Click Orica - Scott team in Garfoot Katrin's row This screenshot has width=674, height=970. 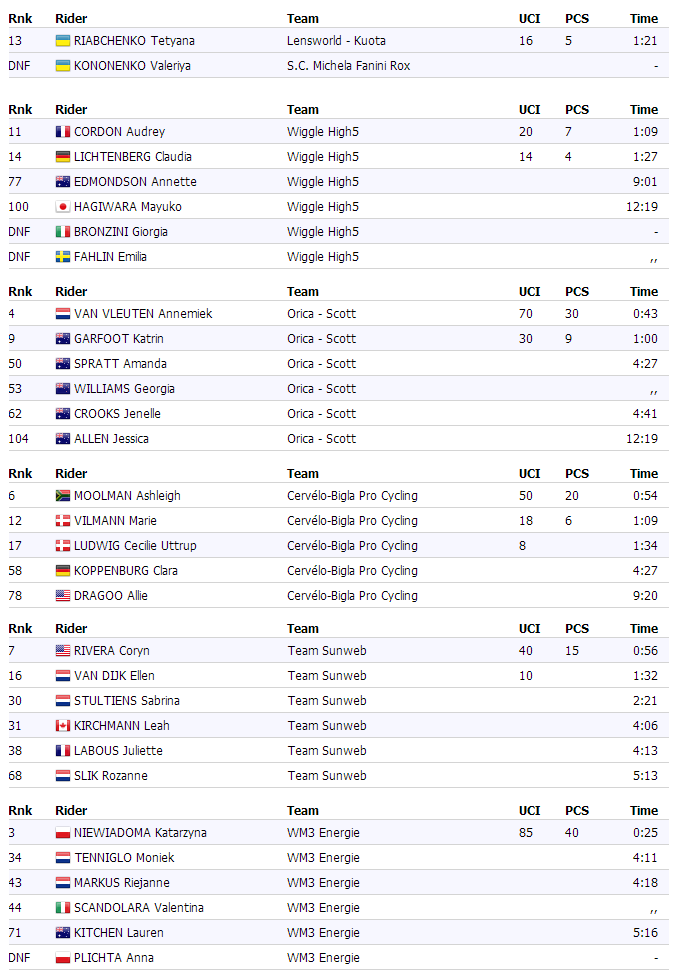[x=321, y=339]
